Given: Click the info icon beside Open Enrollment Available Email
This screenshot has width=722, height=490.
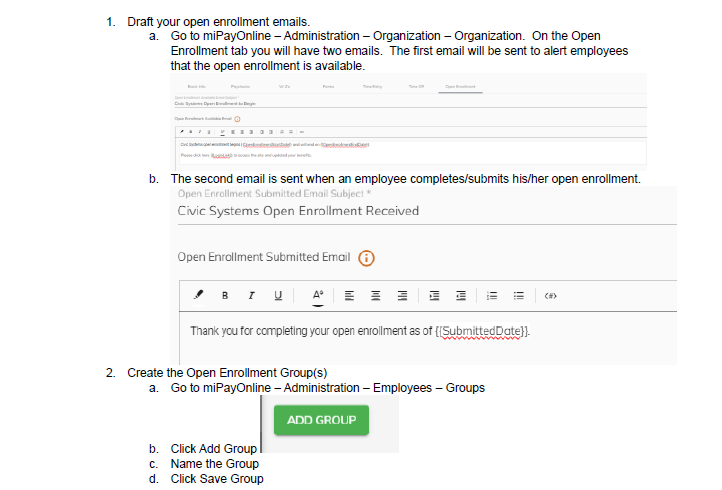Looking at the screenshot, I should pyautogui.click(x=237, y=119).
